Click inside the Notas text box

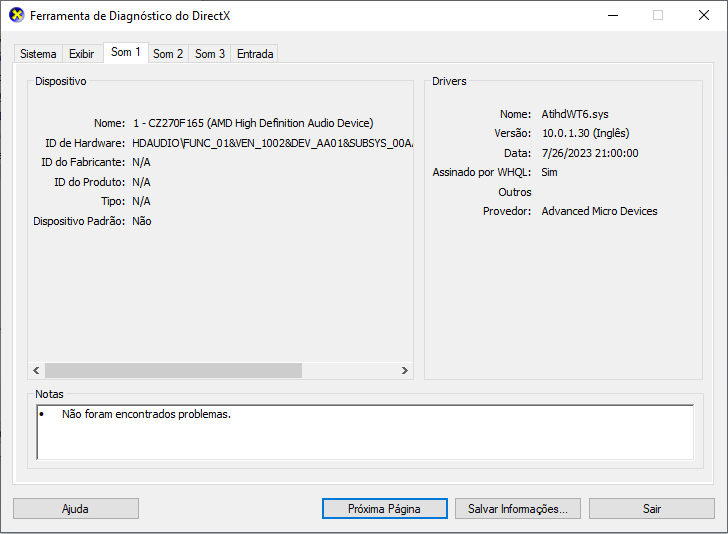[365, 432]
